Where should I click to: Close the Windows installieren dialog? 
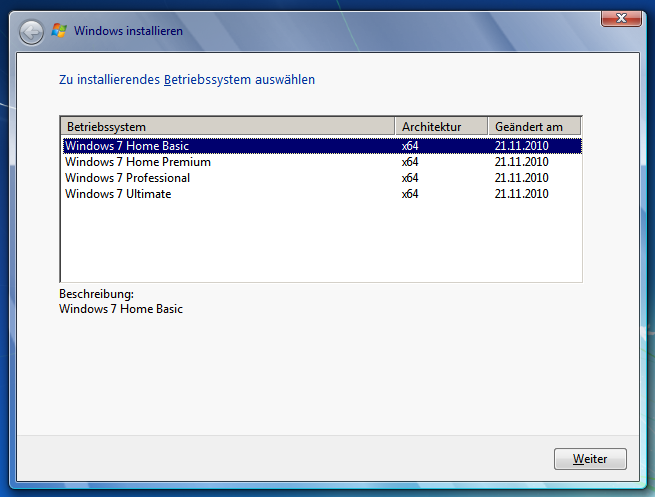[x=621, y=18]
